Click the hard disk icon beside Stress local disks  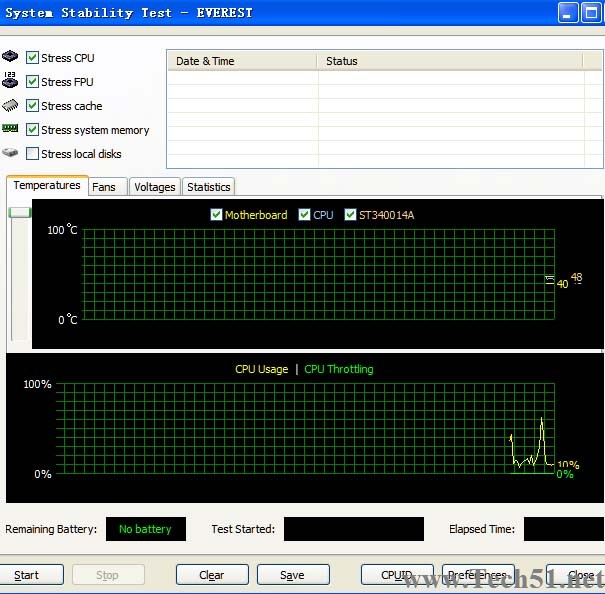tap(10, 153)
